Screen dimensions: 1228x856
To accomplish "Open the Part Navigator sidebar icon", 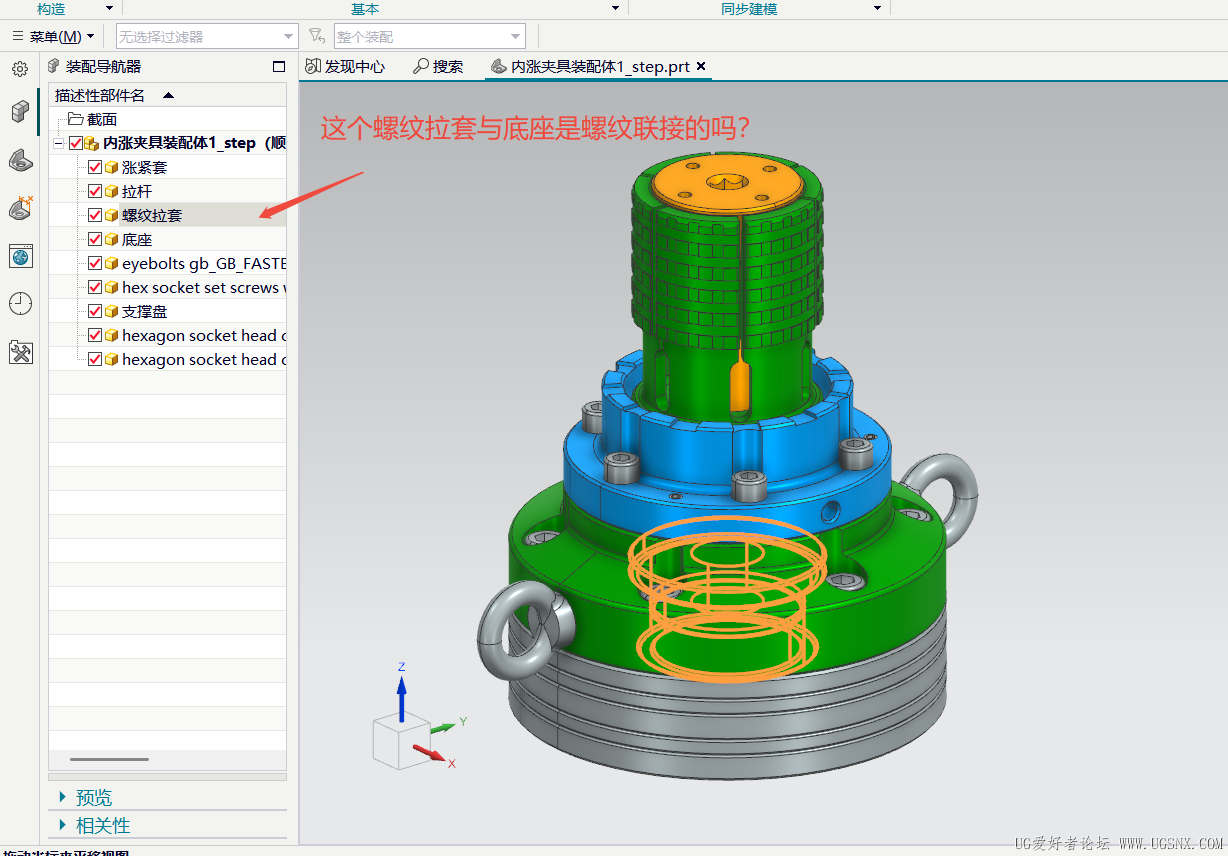I will tap(21, 160).
